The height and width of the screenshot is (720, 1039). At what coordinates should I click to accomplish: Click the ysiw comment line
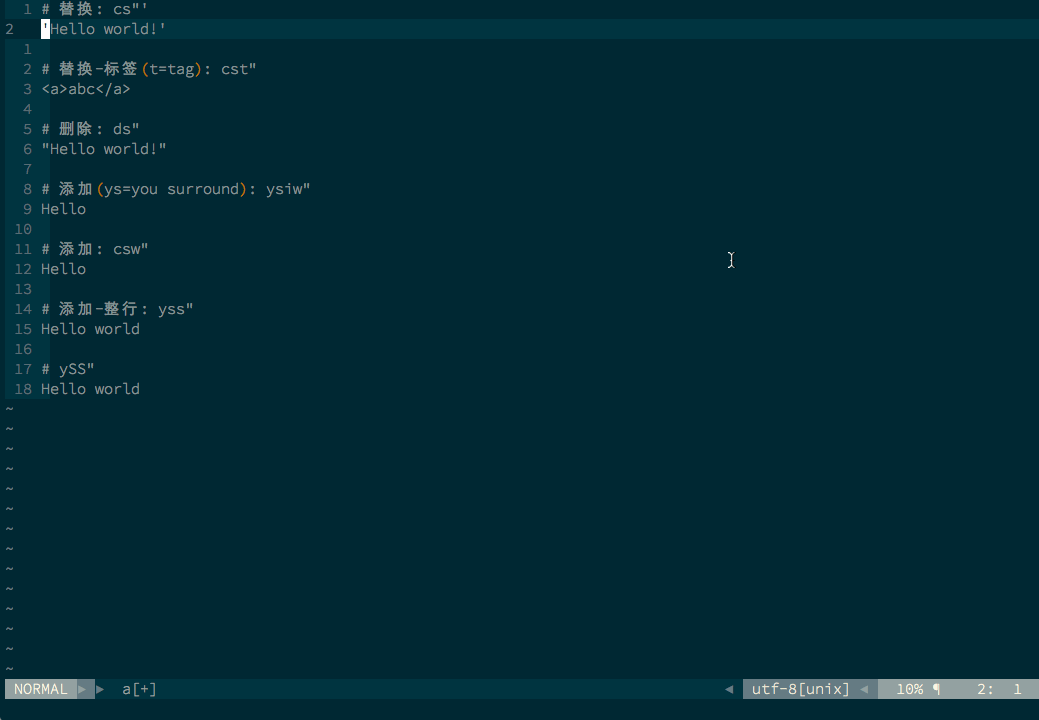pyautogui.click(x=175, y=189)
